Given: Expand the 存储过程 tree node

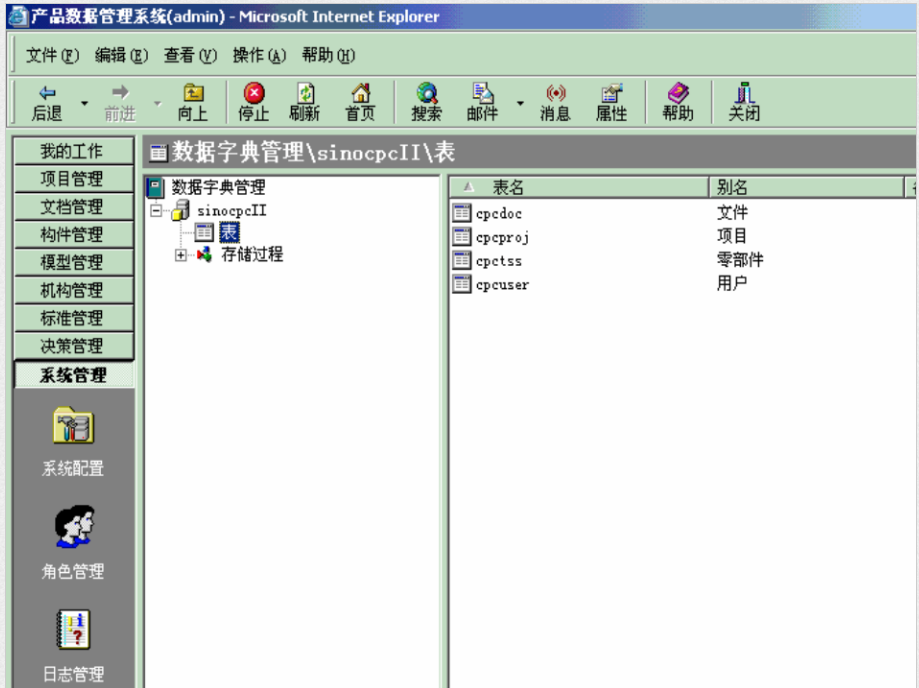Looking at the screenshot, I should [181, 255].
